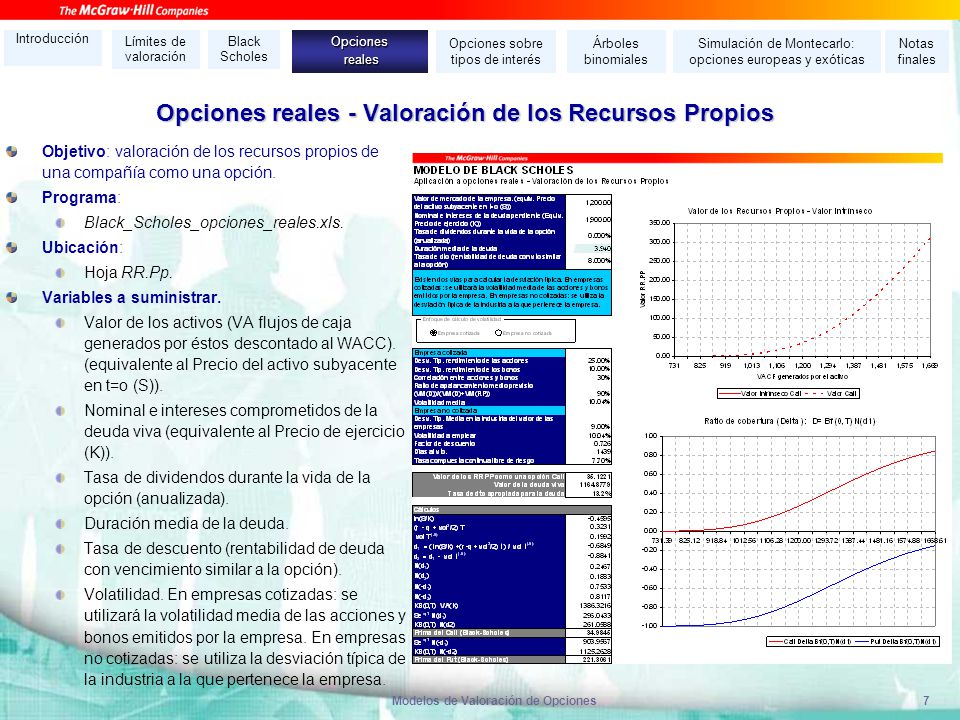Viewport: 960px width, 720px height.
Task: Click the slide title 'Opciones reales - Valoración de los Recursos Propios'
Action: click(465, 113)
